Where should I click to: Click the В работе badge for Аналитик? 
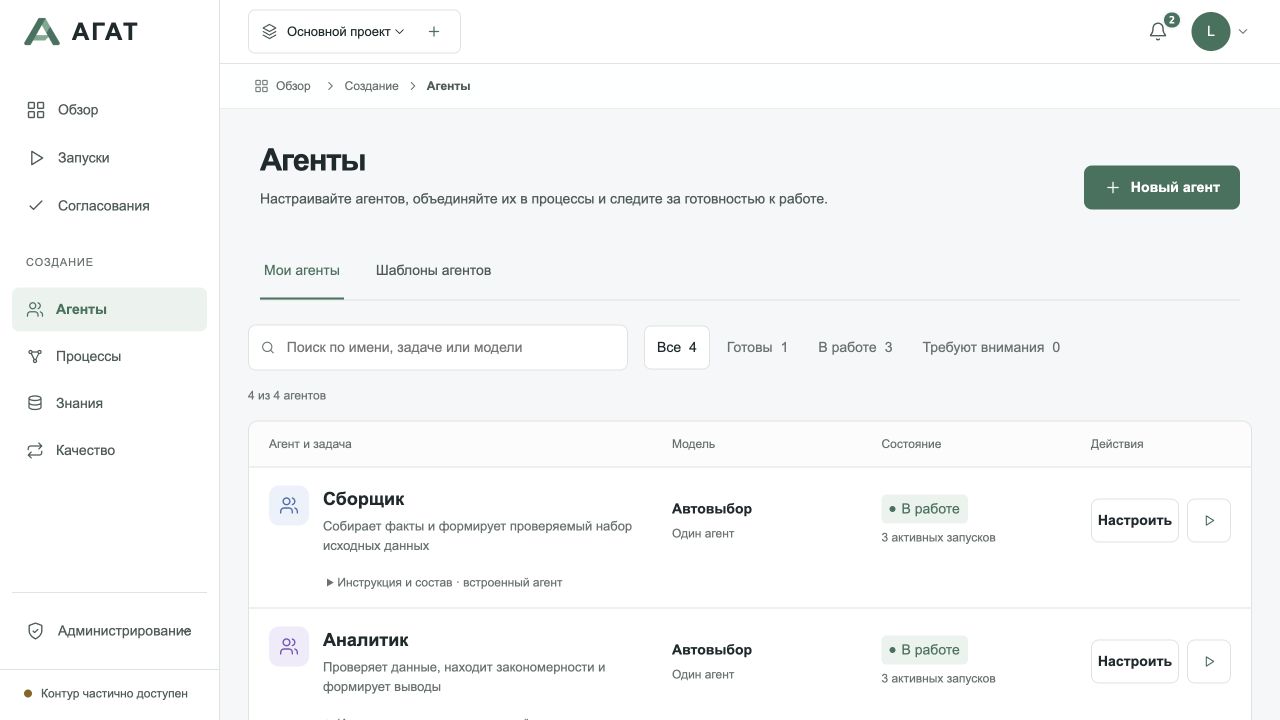[924, 650]
